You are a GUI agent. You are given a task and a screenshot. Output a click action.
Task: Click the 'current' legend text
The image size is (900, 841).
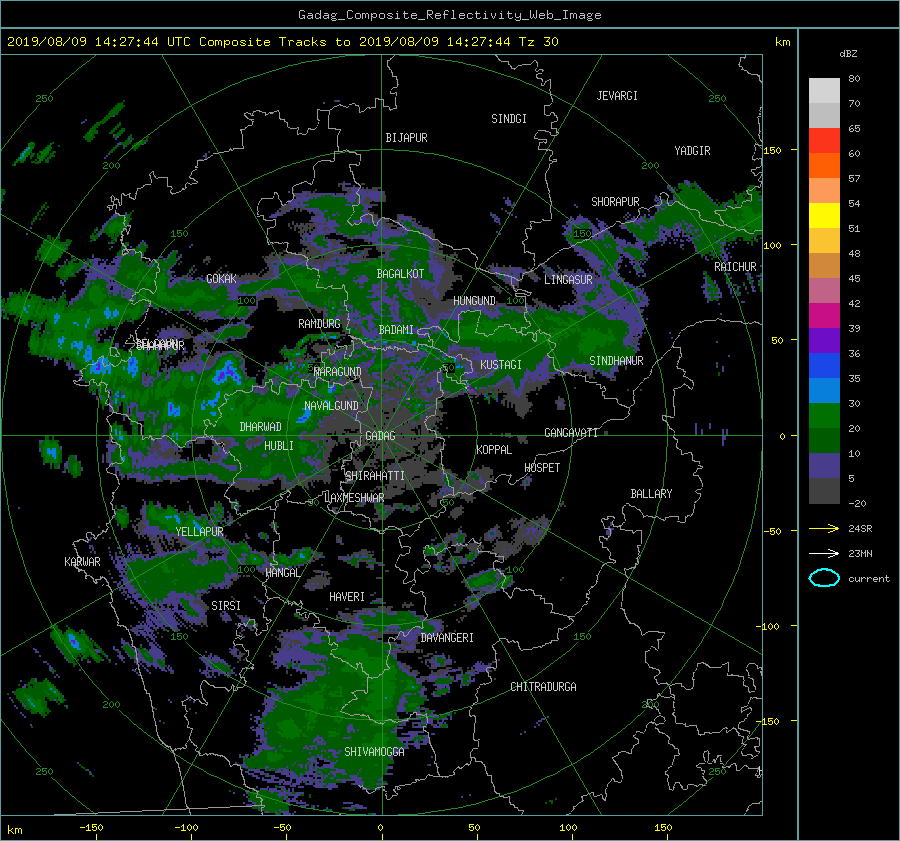869,579
